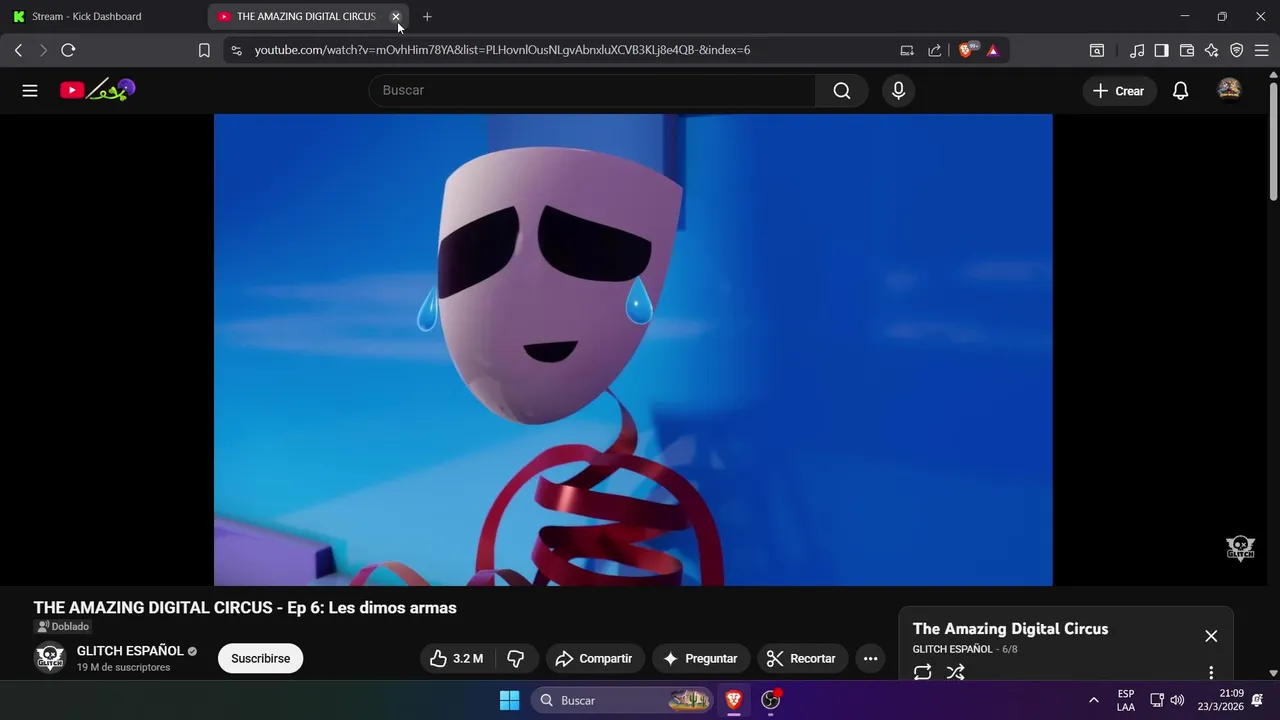The width and height of the screenshot is (1280, 720).
Task: Toggle playlist shuffle icon
Action: (955, 672)
